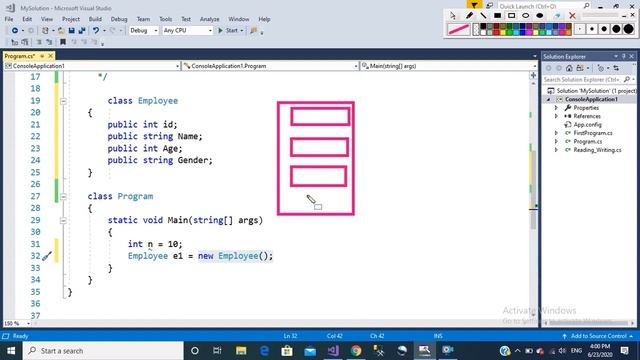This screenshot has height=360, width=640.
Task: Collapse the Employee class code block
Action: (63, 101)
